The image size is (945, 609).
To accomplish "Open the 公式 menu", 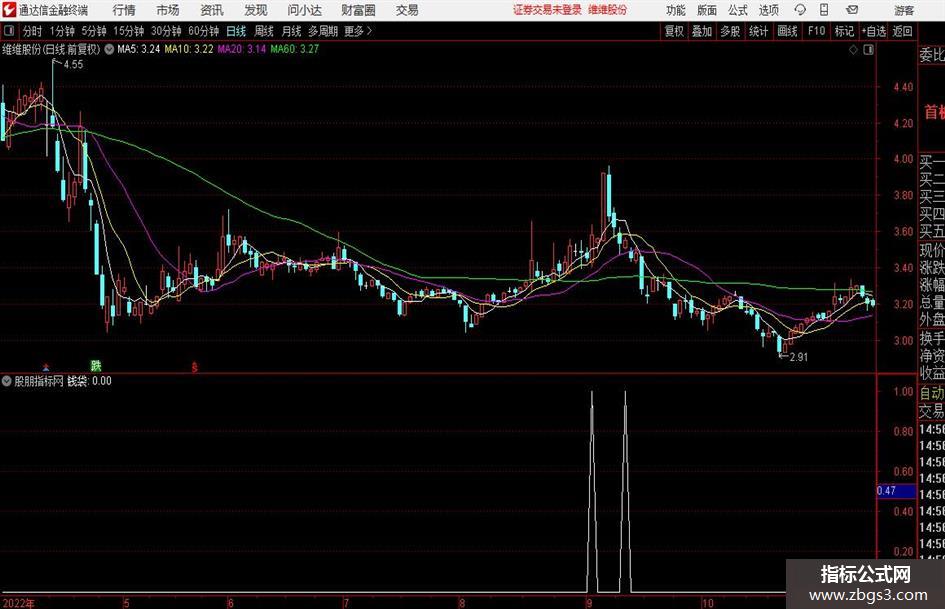I will click(738, 10).
